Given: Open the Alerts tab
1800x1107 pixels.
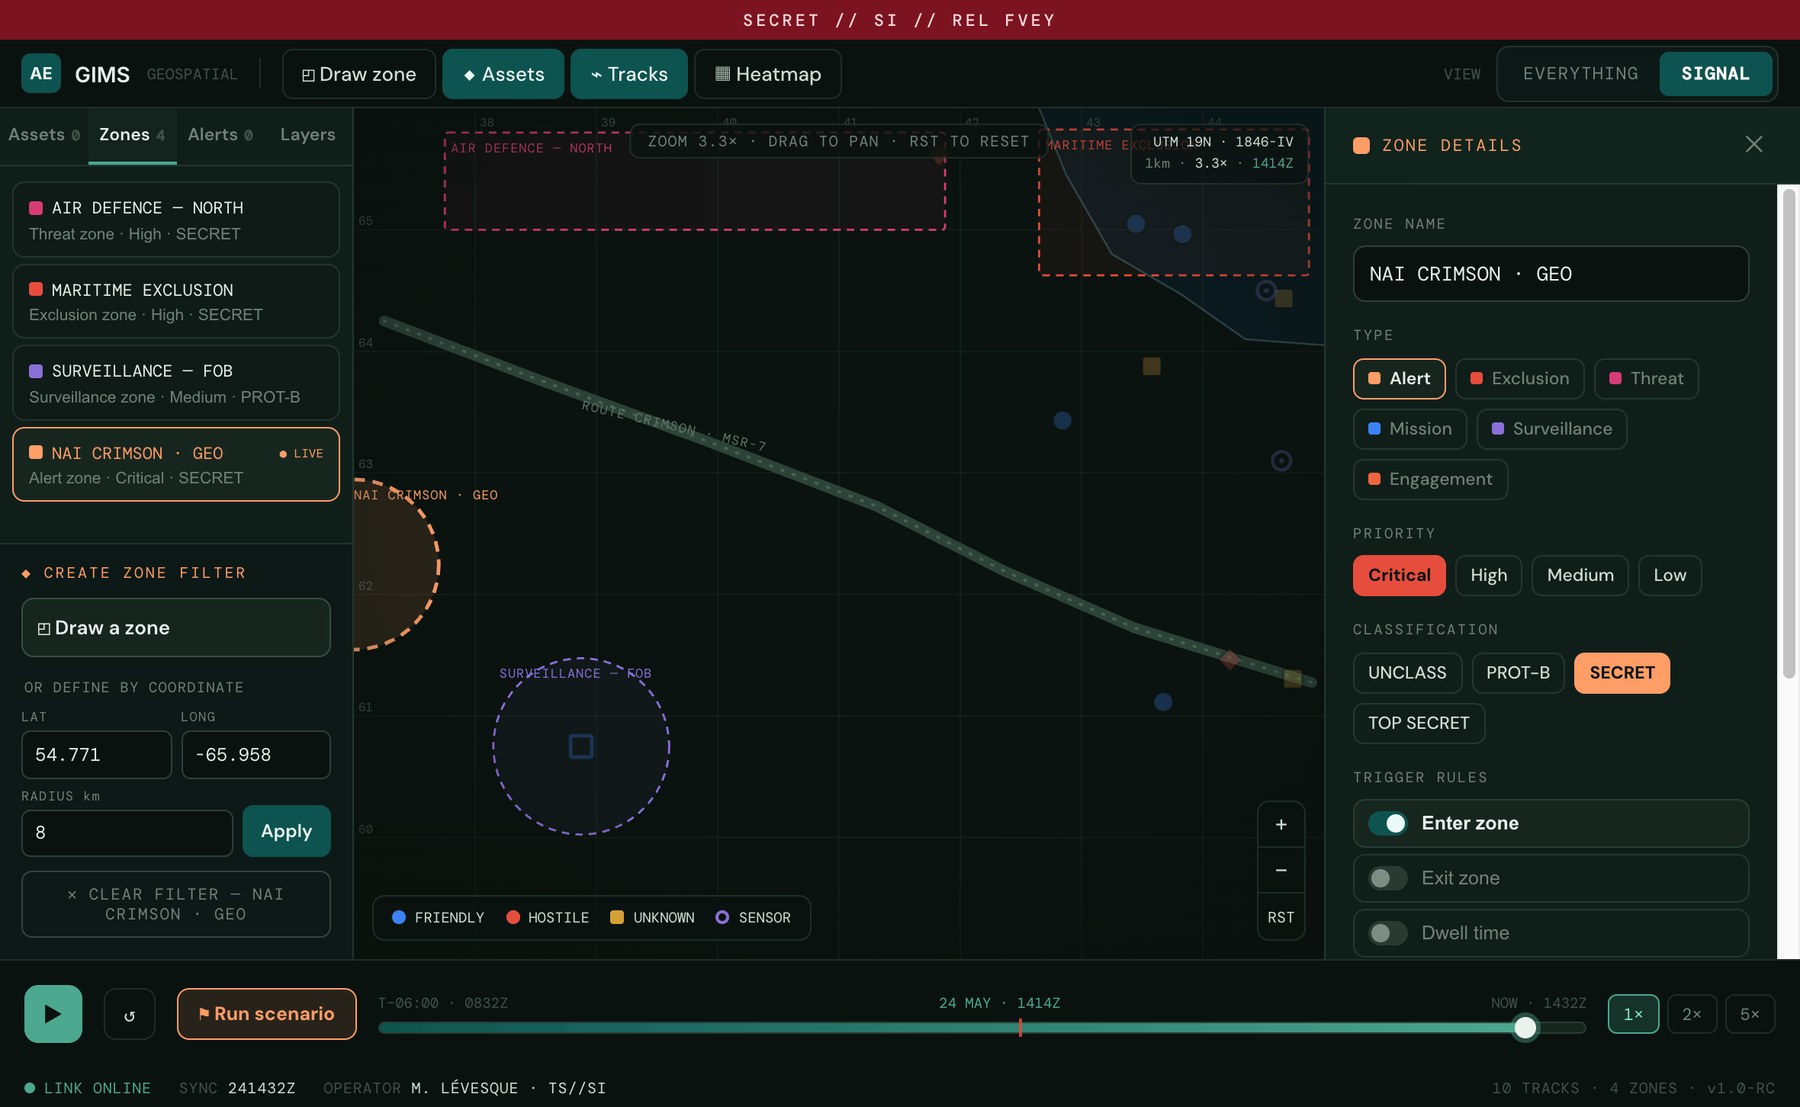Looking at the screenshot, I should tap(220, 134).
